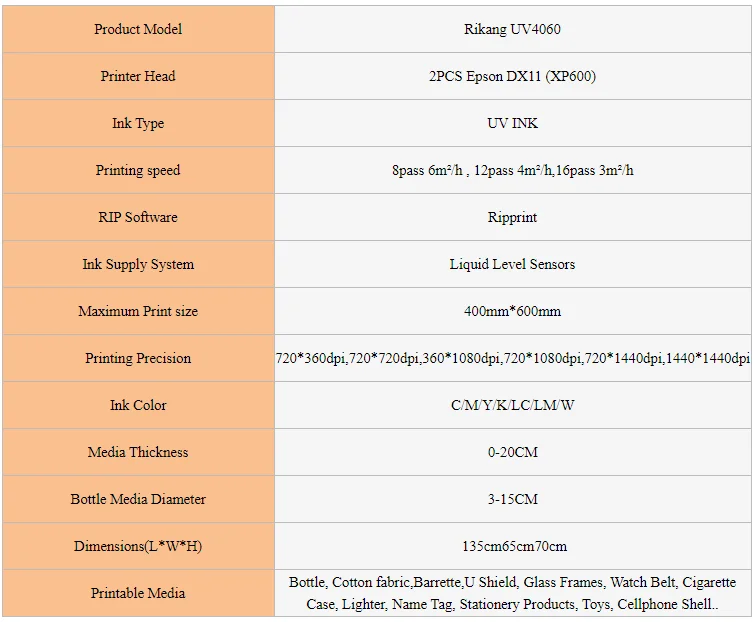Click the Printable Media label cell
Viewport: 755px width, 622px height.
click(x=138, y=593)
